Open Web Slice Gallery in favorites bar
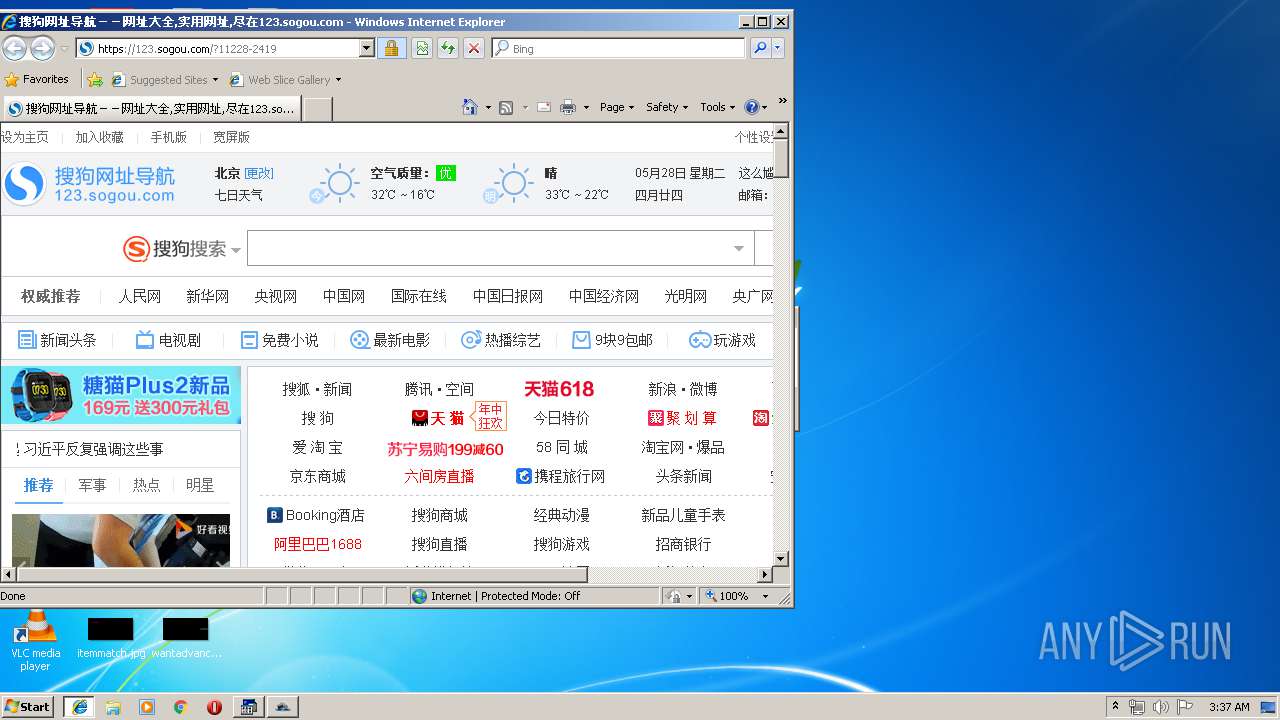The height and width of the screenshot is (720, 1280). [285, 79]
